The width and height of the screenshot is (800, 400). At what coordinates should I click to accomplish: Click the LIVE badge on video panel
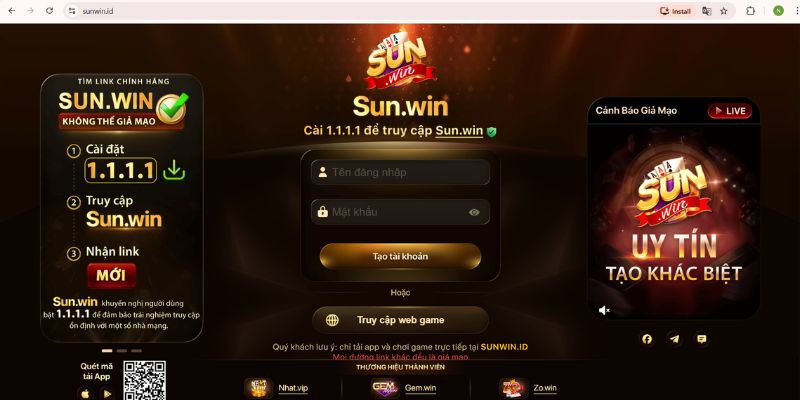730,111
